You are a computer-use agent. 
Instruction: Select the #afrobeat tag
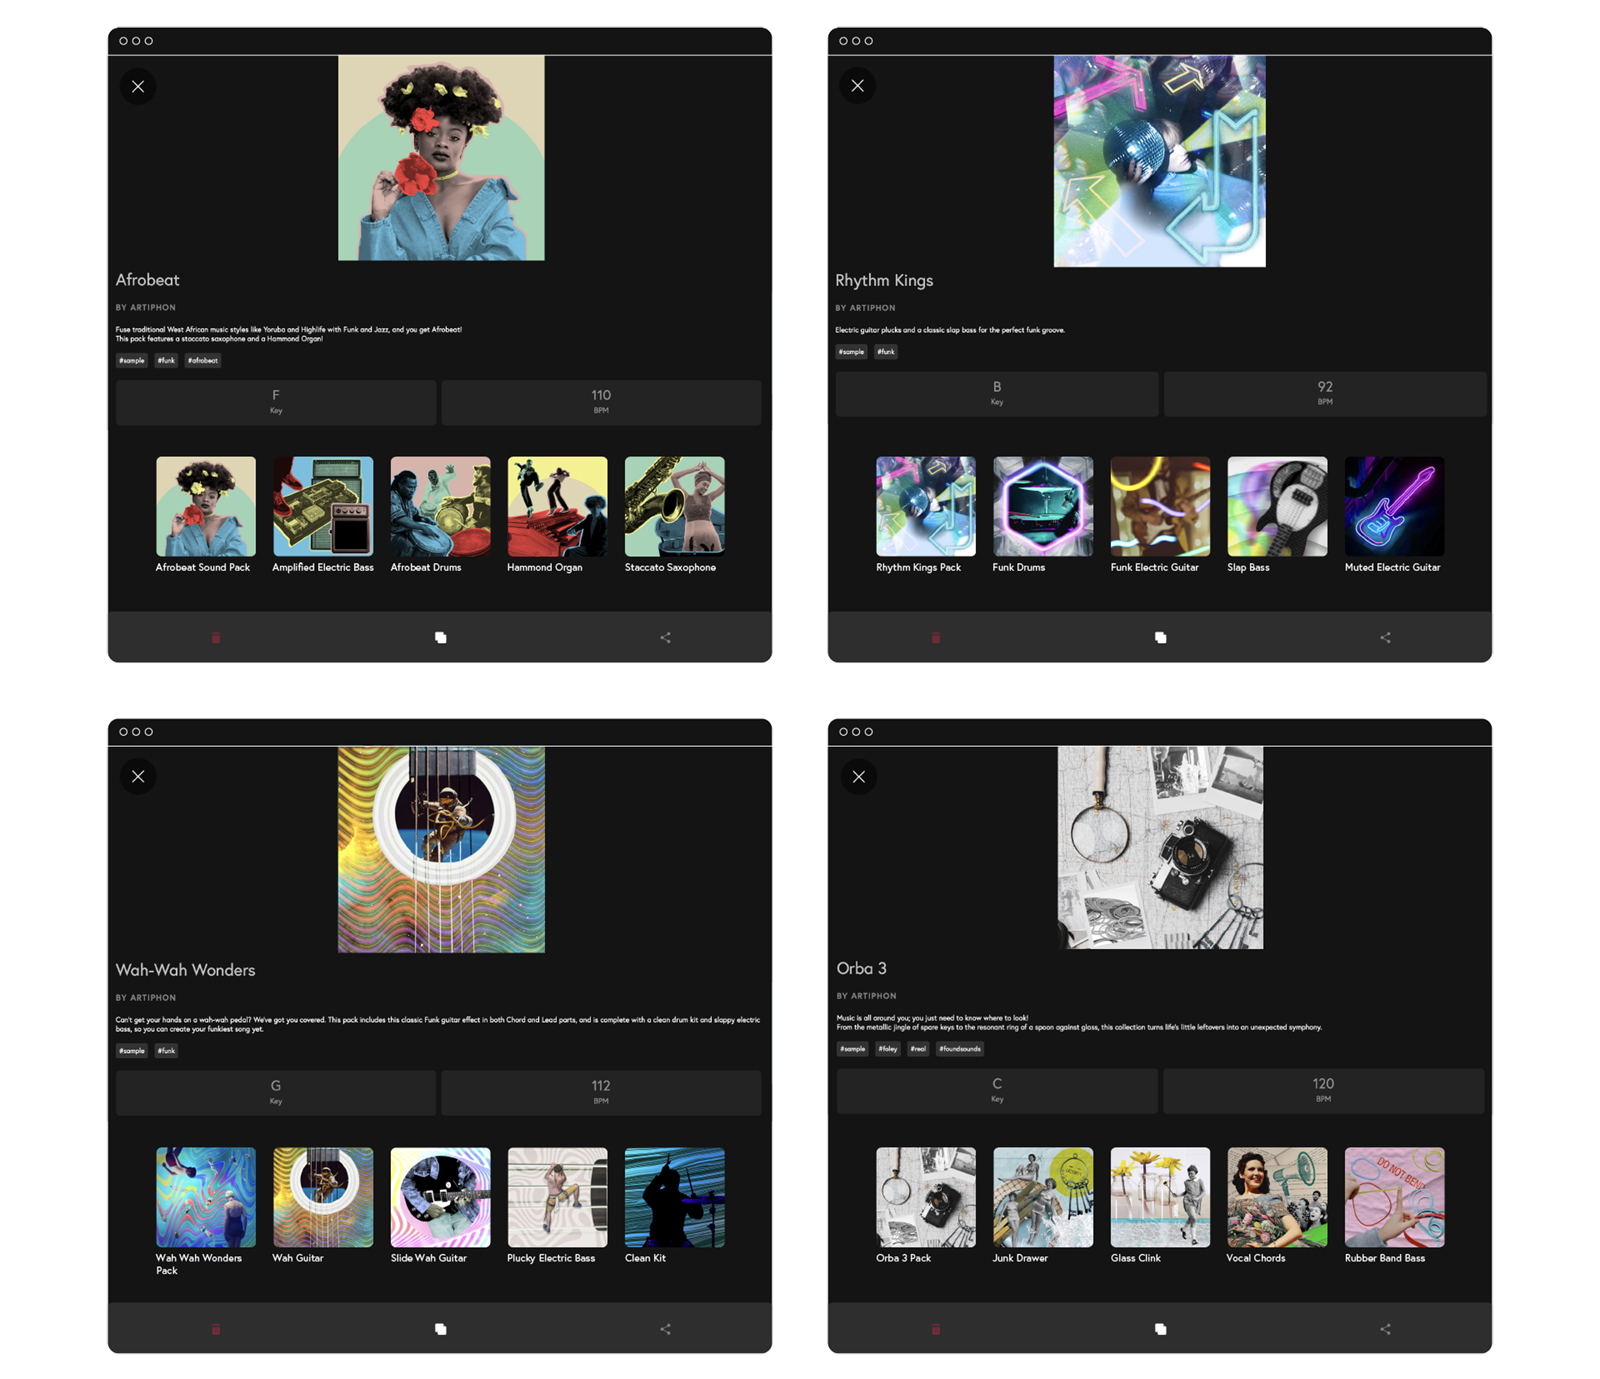[203, 360]
